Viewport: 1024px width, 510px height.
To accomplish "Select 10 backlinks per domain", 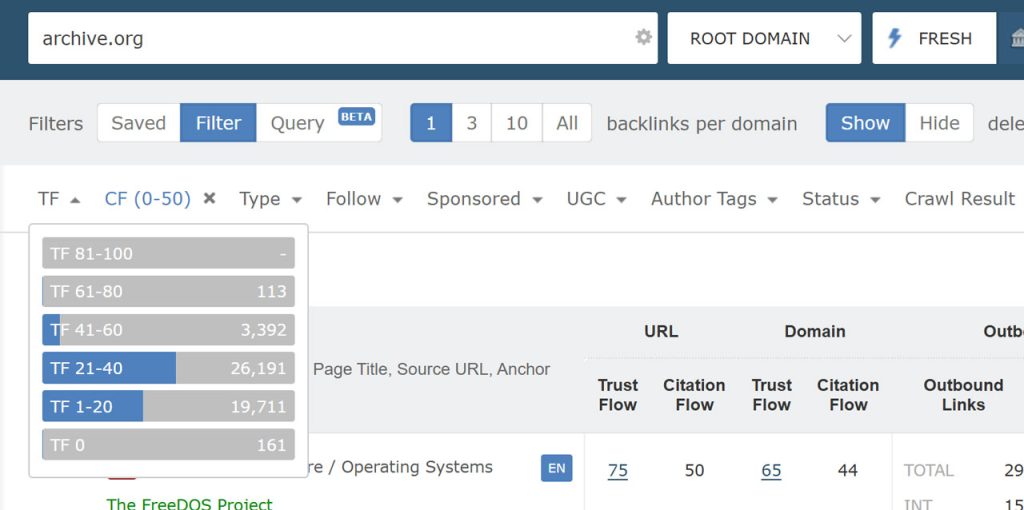I will [x=516, y=123].
